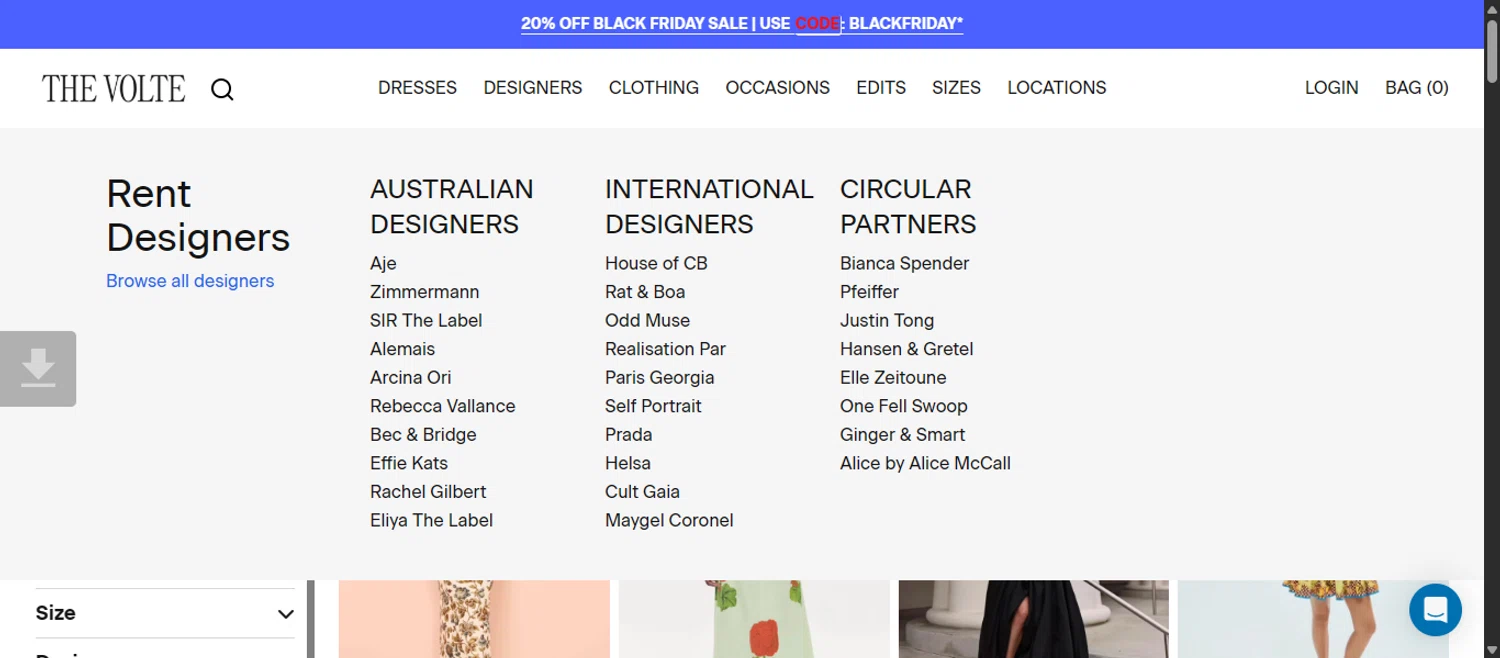Select Alemais designer
Viewport: 1500px width, 658px height.
(x=403, y=349)
